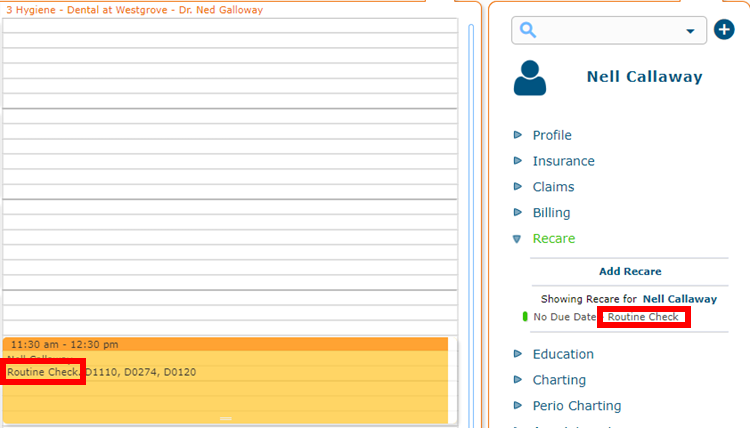Click the Nell Callaway patient name heading

[644, 77]
